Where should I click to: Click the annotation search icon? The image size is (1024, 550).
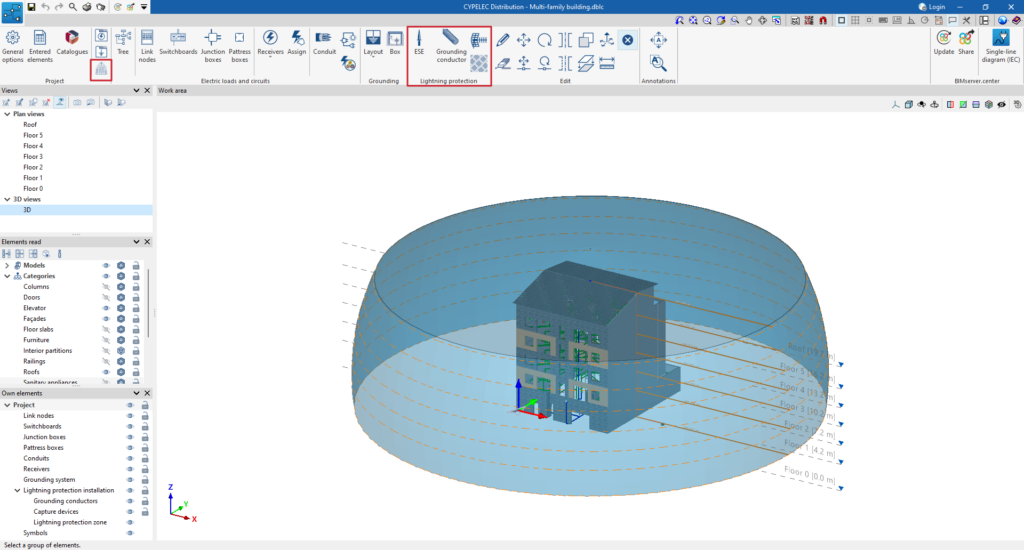point(658,63)
